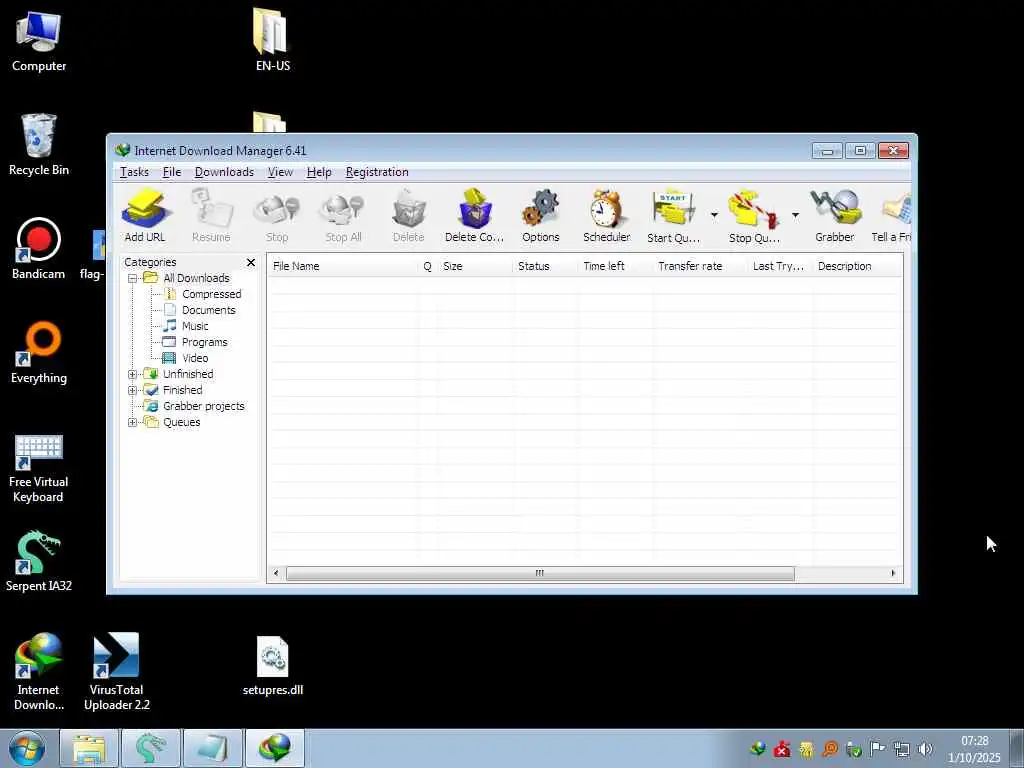This screenshot has height=768, width=1024.
Task: Sort by Description column header
Action: (x=858, y=266)
